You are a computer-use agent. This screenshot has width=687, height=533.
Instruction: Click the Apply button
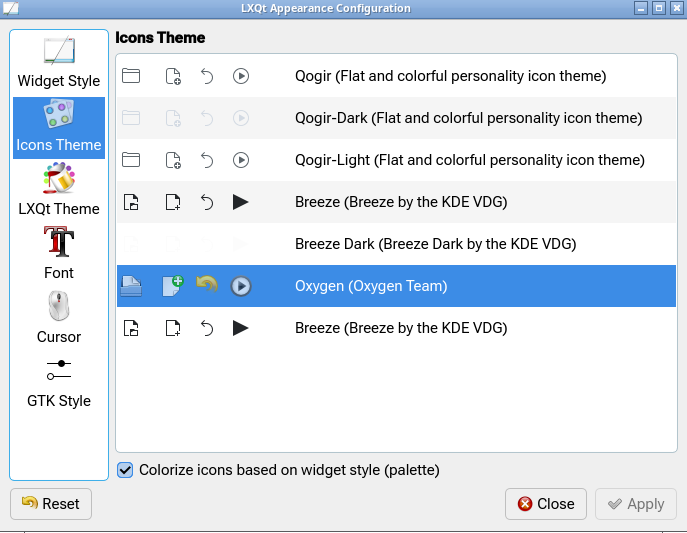click(x=636, y=504)
